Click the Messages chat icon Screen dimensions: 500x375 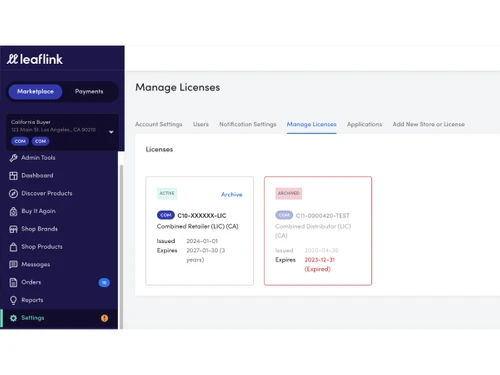[13, 264]
